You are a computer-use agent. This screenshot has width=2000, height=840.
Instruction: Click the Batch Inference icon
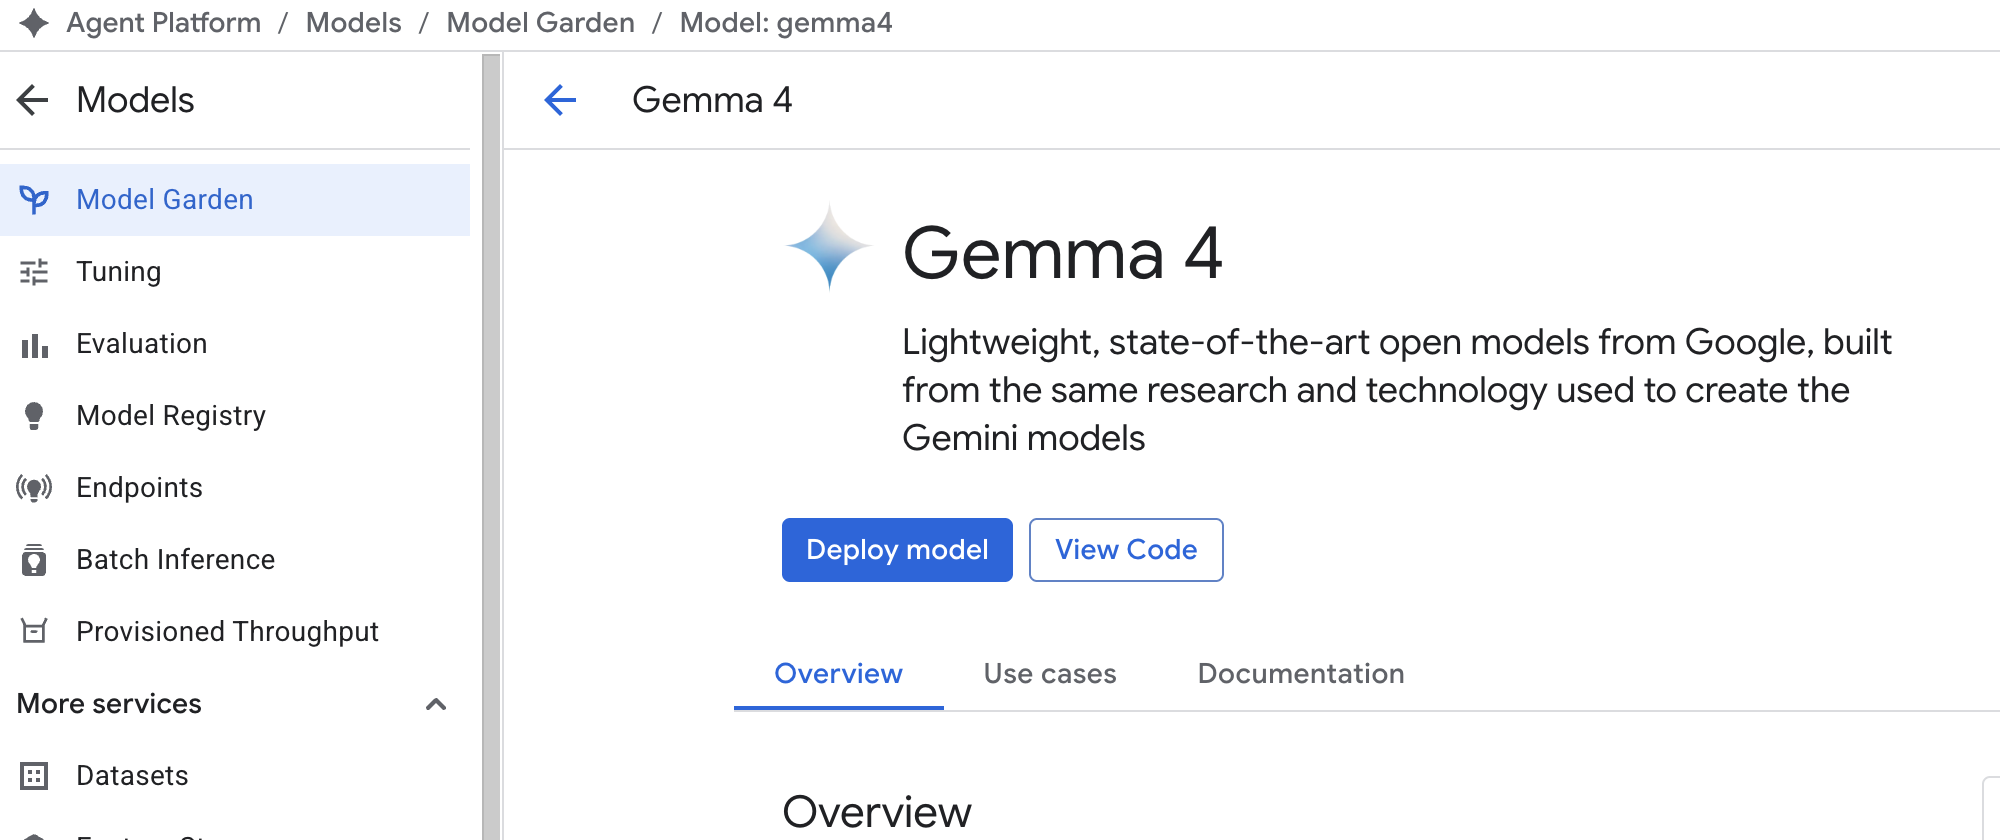tap(34, 560)
